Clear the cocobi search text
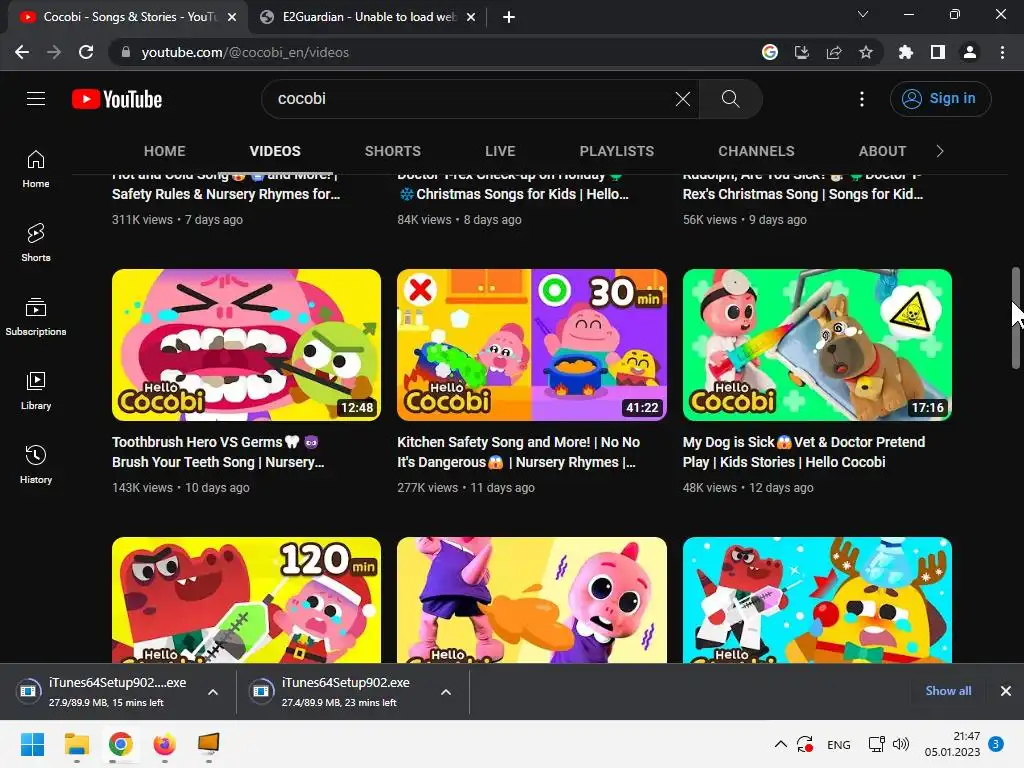This screenshot has height=768, width=1024. click(x=682, y=99)
